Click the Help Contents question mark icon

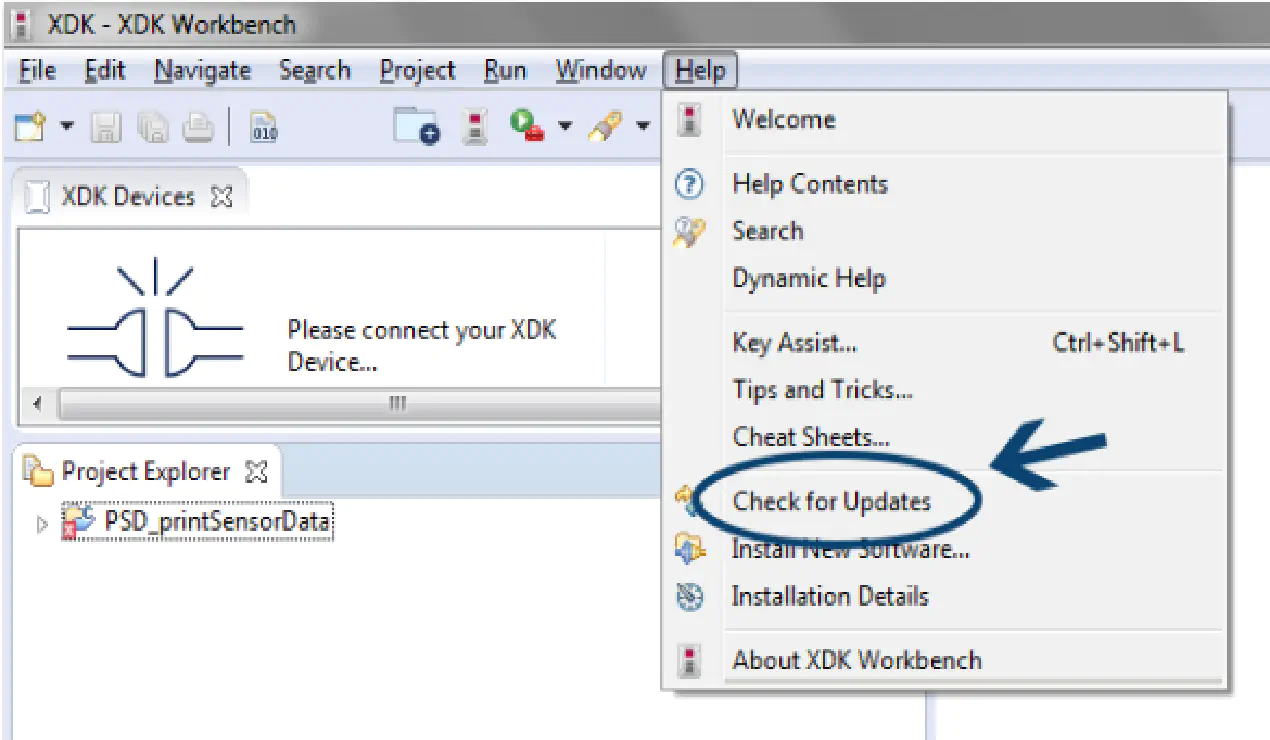tap(690, 185)
